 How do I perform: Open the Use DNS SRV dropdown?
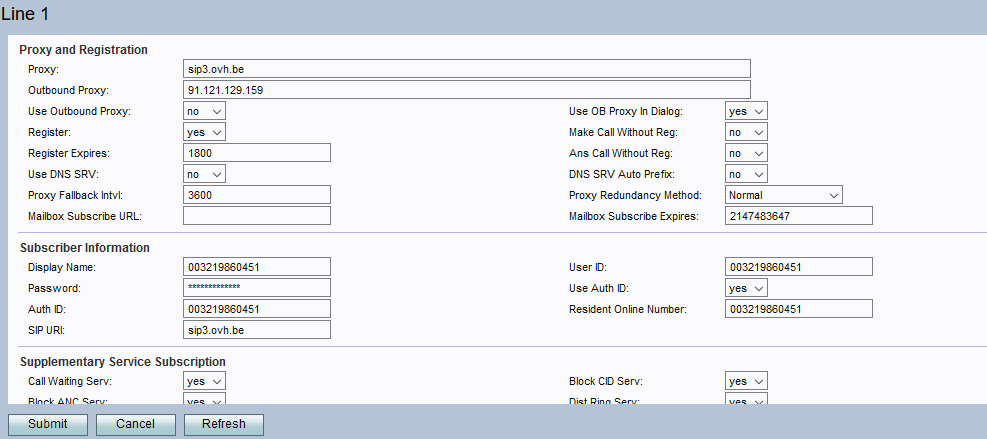[x=205, y=174]
